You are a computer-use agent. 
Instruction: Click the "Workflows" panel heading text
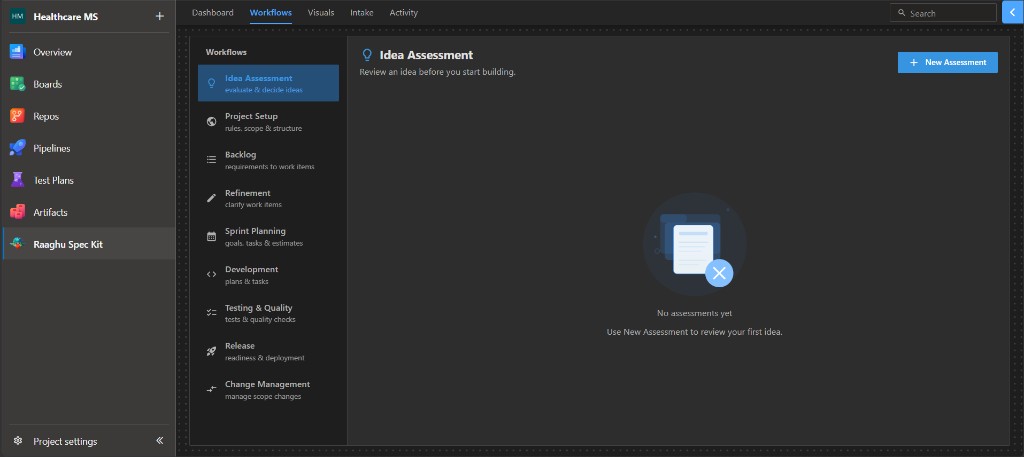226,52
